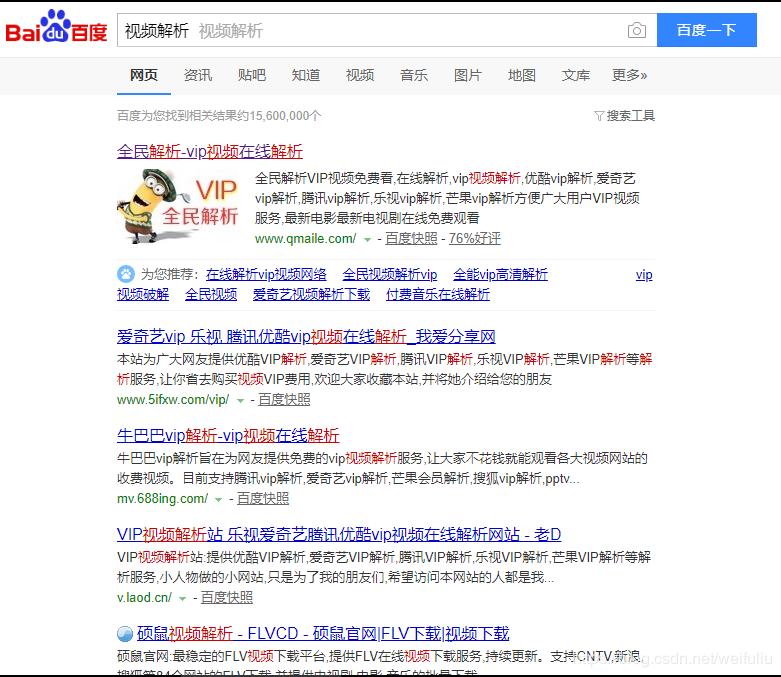Click the v.laod.cn/ URL
This screenshot has height=677, width=781.
click(144, 597)
